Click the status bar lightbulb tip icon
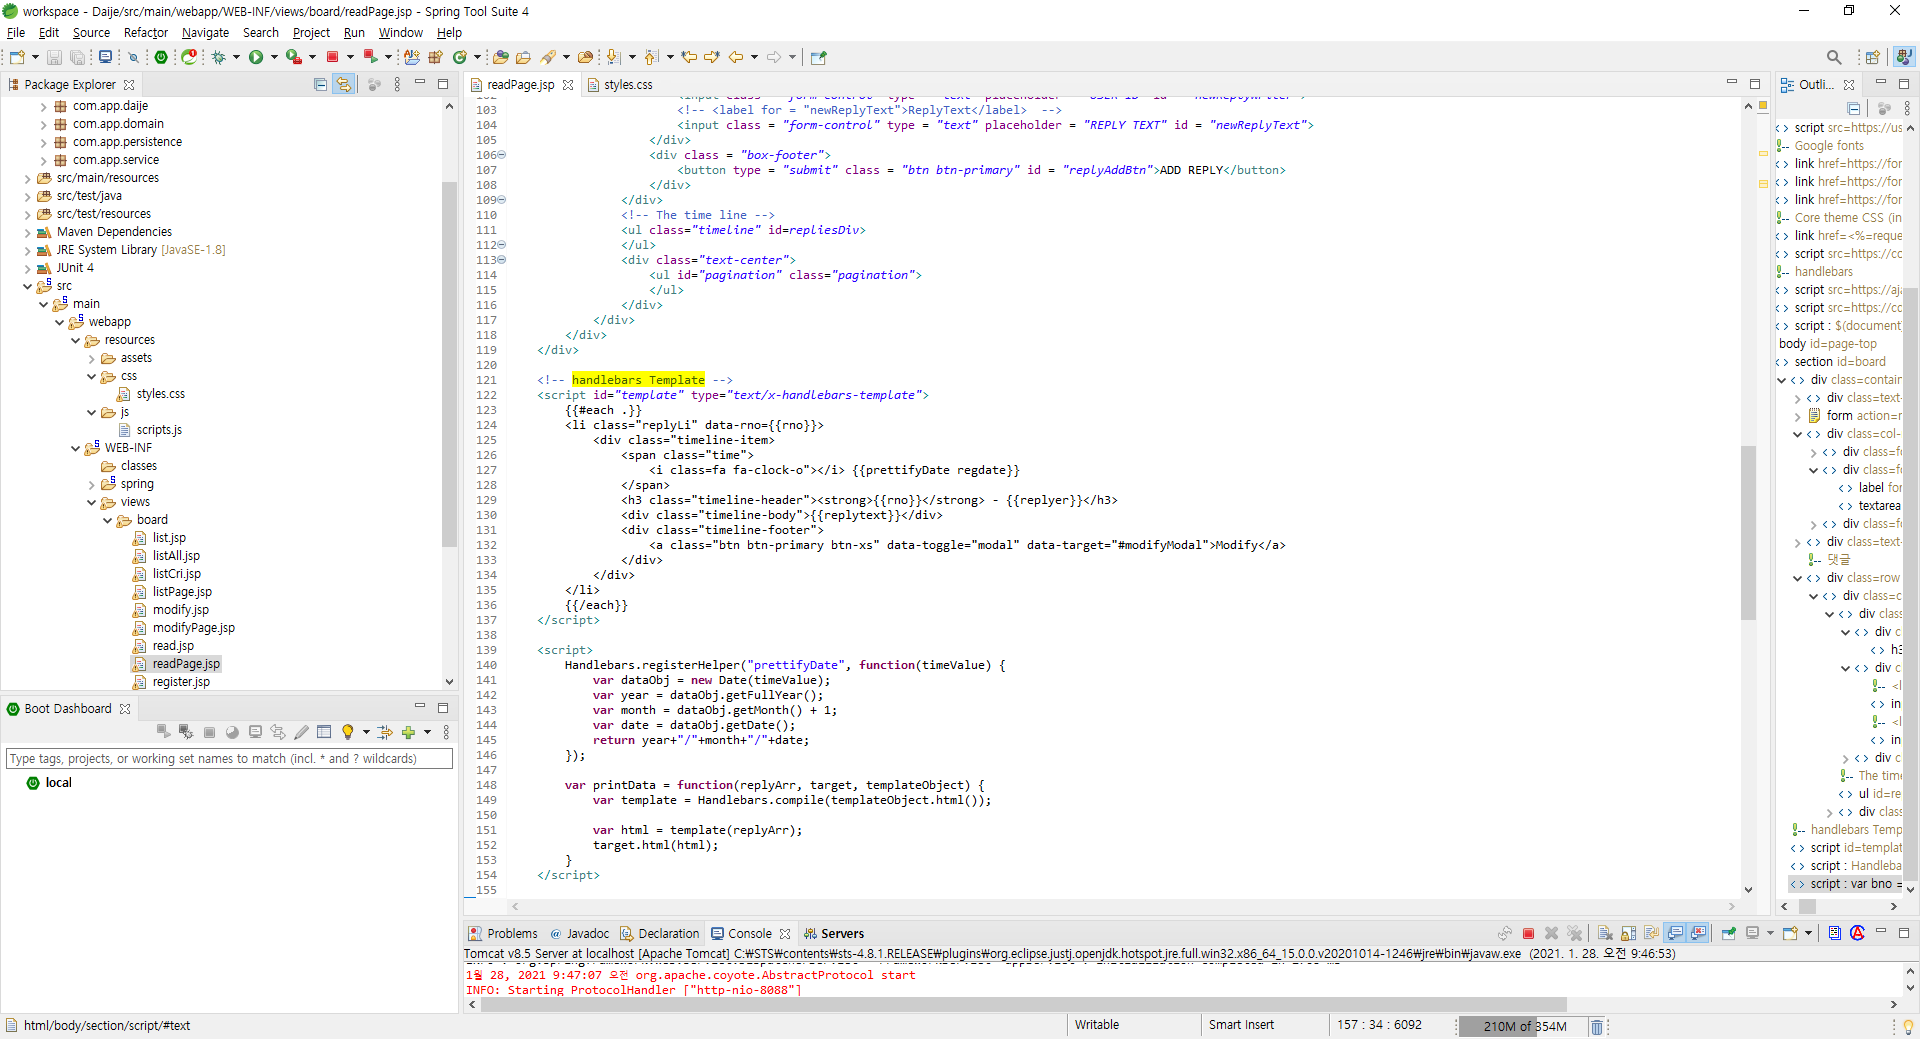 coord(1908,1026)
